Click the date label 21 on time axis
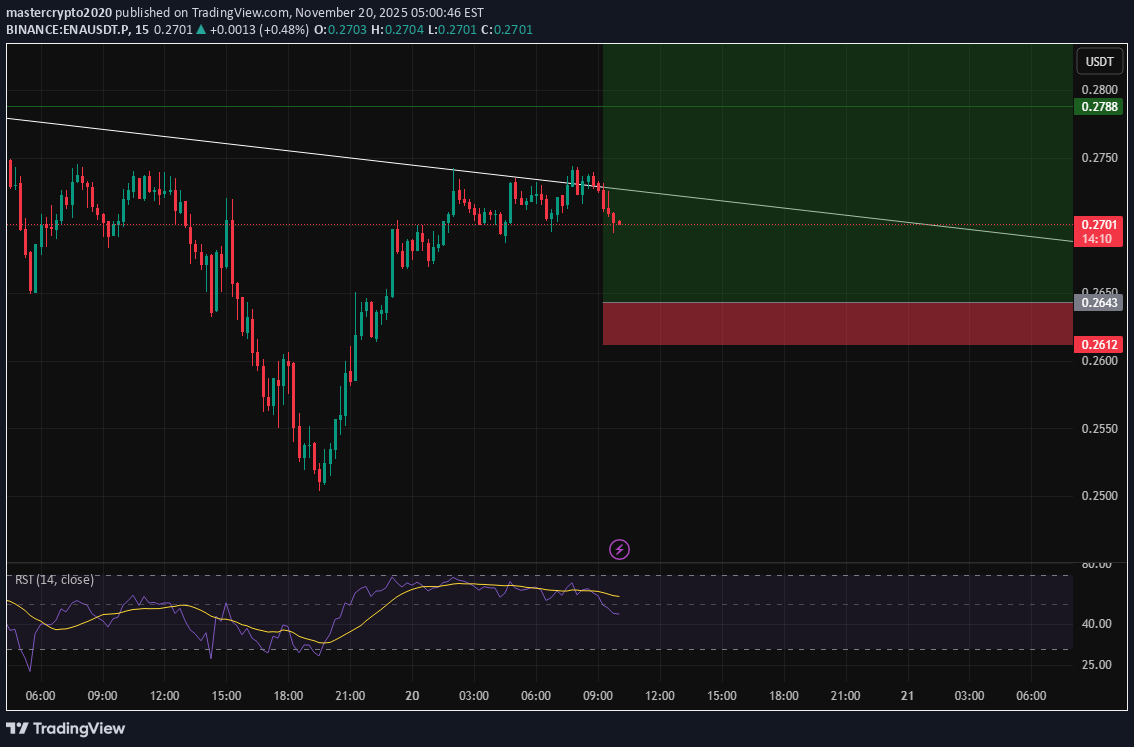1134x747 pixels. coord(908,696)
